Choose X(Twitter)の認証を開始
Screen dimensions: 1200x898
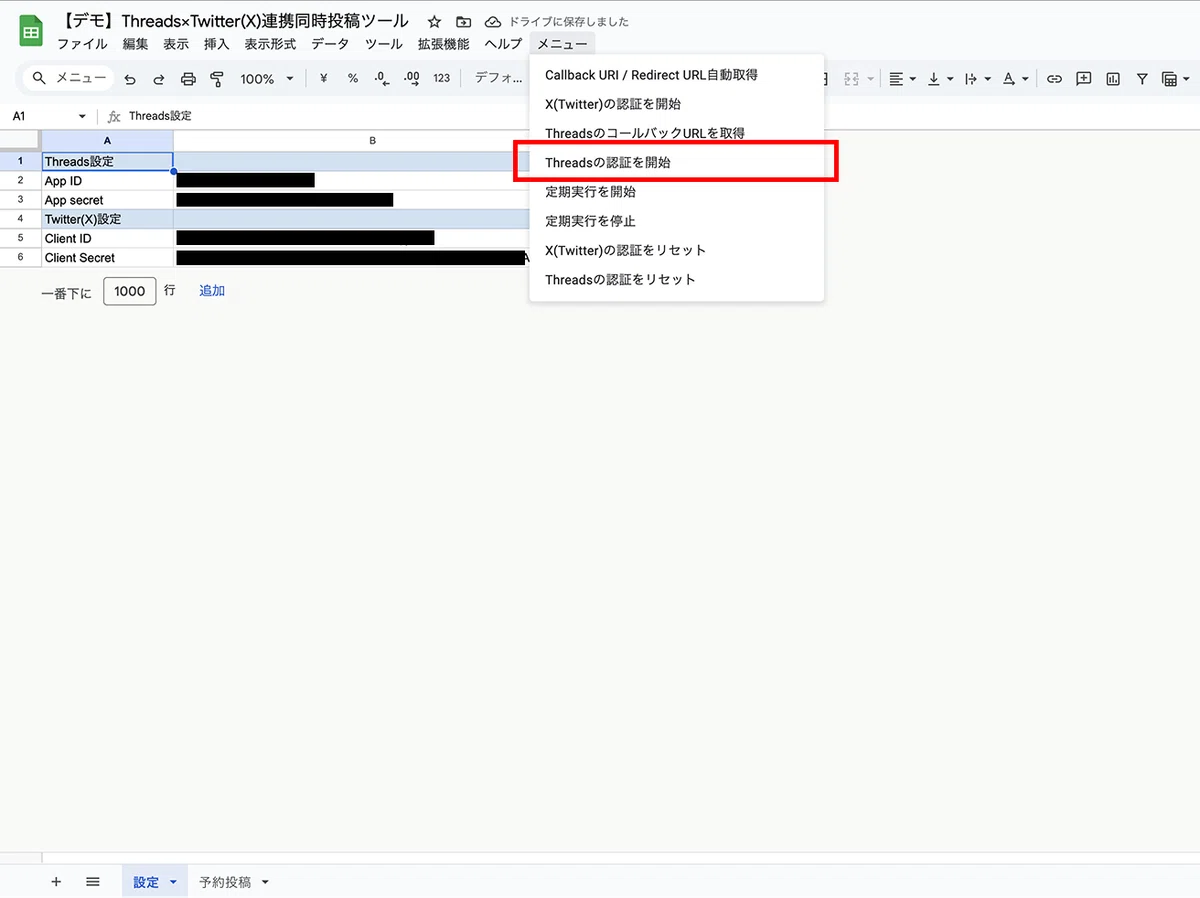click(x=676, y=104)
